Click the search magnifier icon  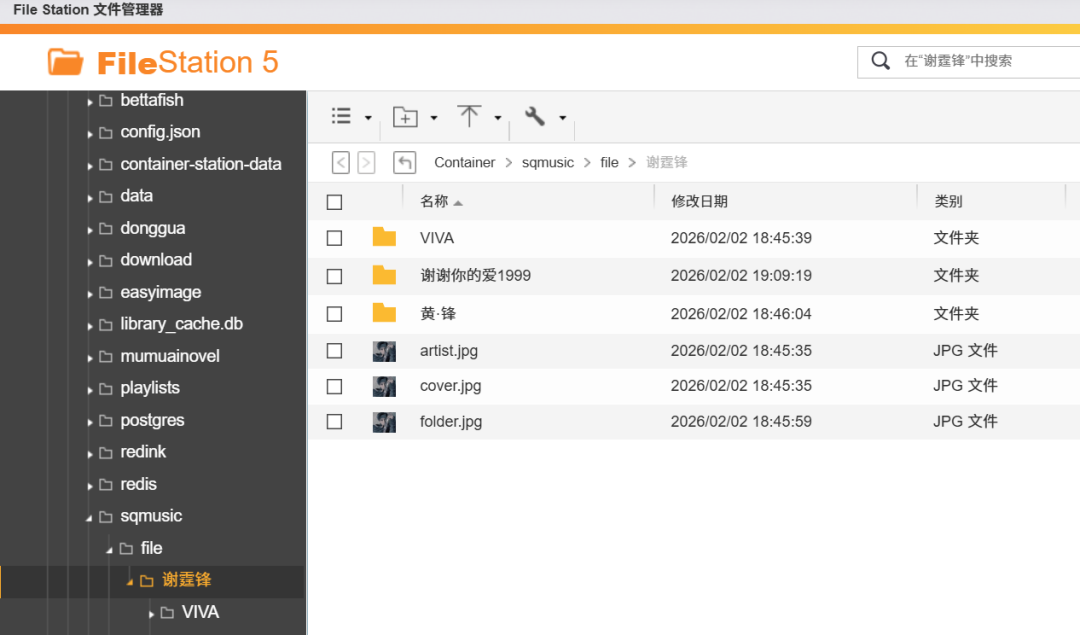(880, 61)
